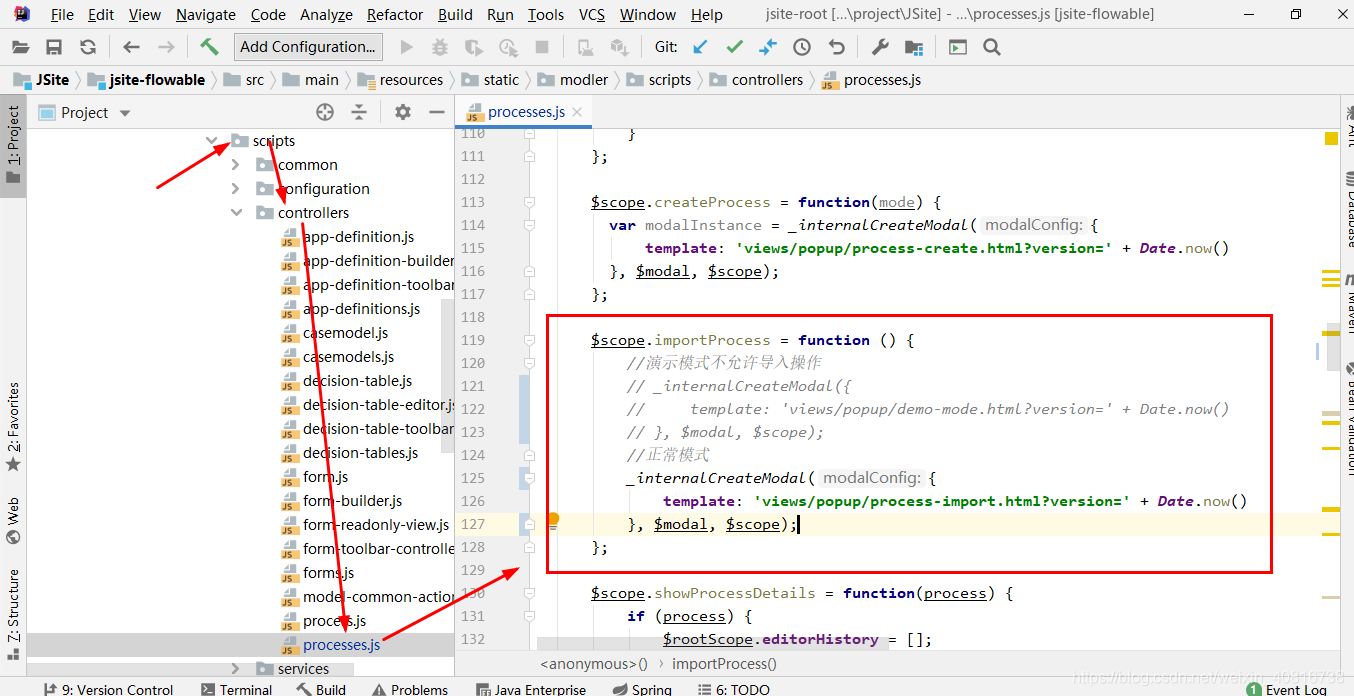Toggle the 9: Version Control tool window

pos(108,689)
